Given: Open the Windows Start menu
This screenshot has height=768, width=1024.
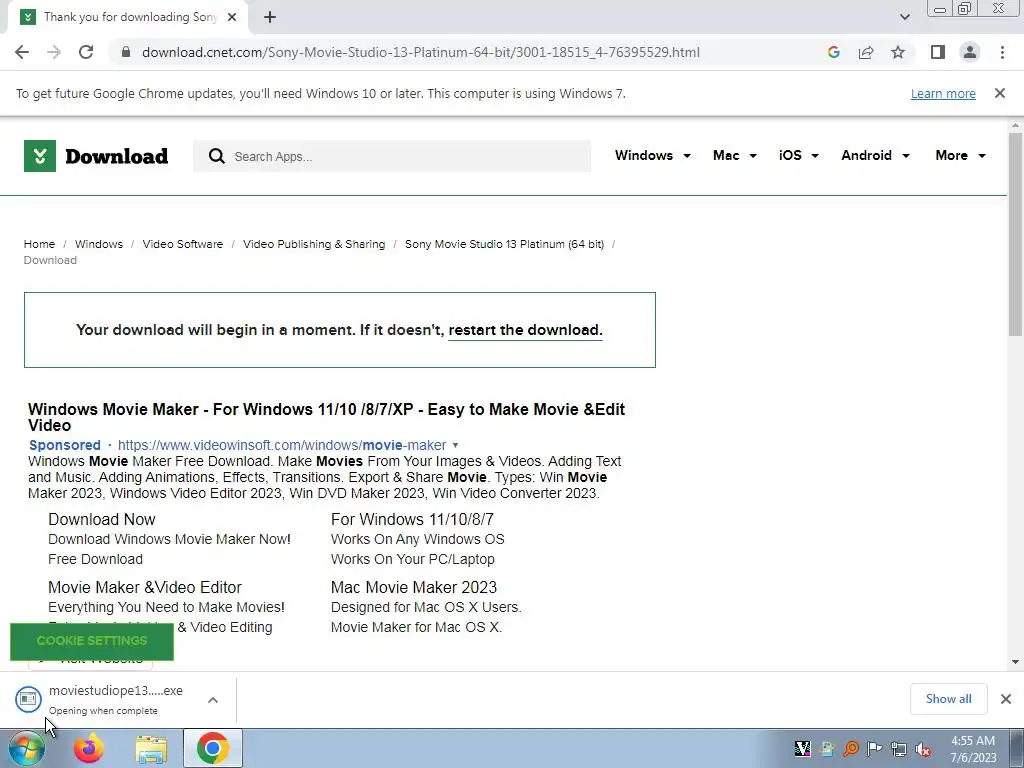Looking at the screenshot, I should [x=26, y=749].
